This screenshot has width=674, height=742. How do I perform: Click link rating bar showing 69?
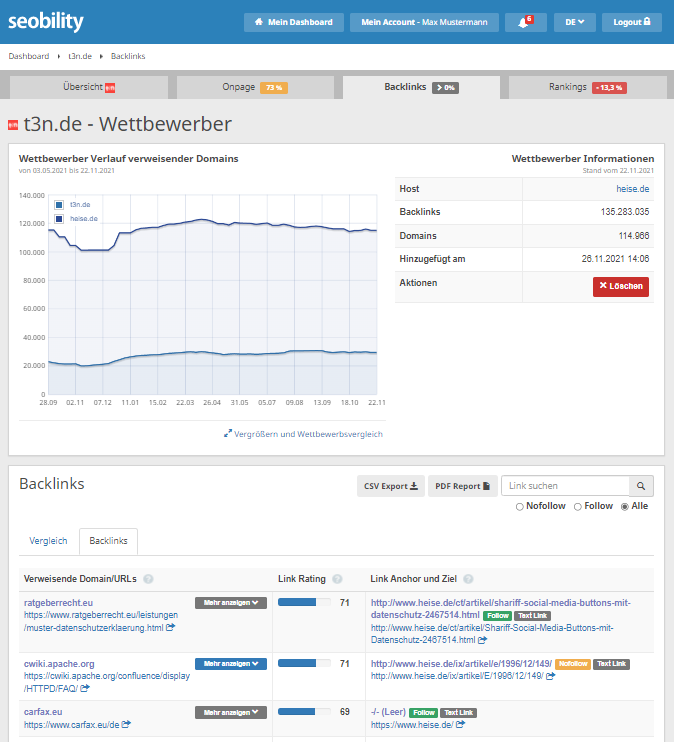pyautogui.click(x=304, y=712)
